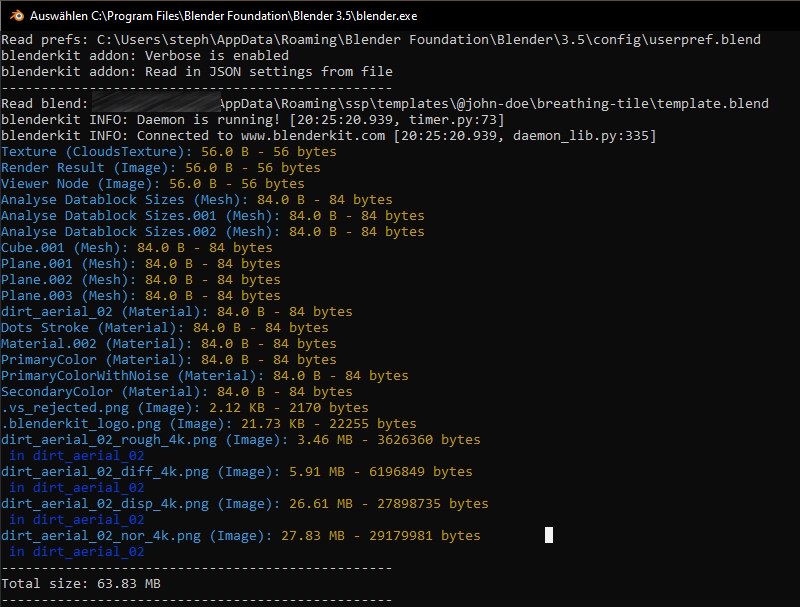This screenshot has width=800, height=607.
Task: Click the console window title text
Action: pyautogui.click(x=223, y=16)
